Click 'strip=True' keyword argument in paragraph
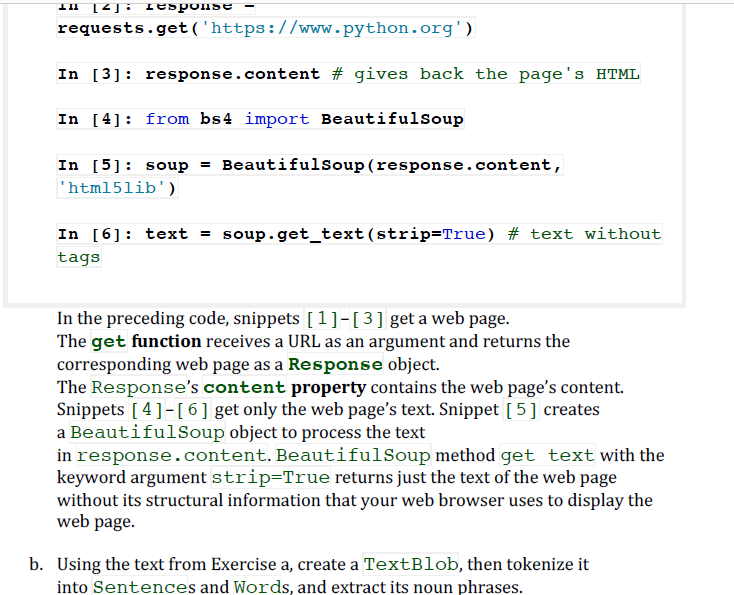The height and width of the screenshot is (595, 734). click(271, 478)
